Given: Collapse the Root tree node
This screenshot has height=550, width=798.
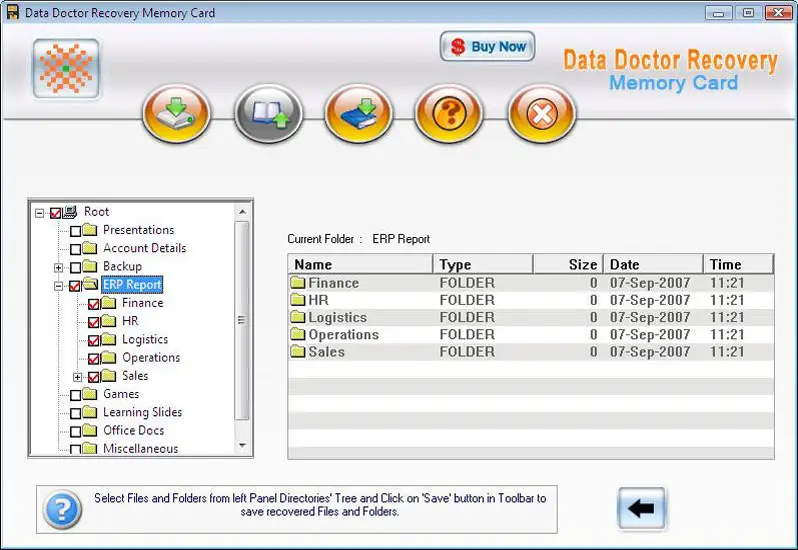Looking at the screenshot, I should (x=40, y=213).
